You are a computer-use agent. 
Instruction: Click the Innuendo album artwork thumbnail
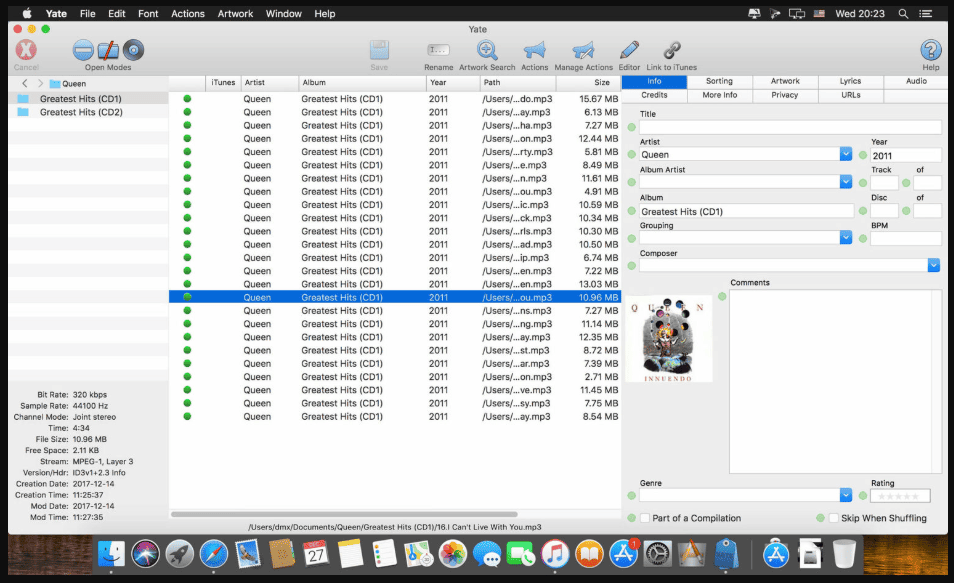pyautogui.click(x=668, y=340)
